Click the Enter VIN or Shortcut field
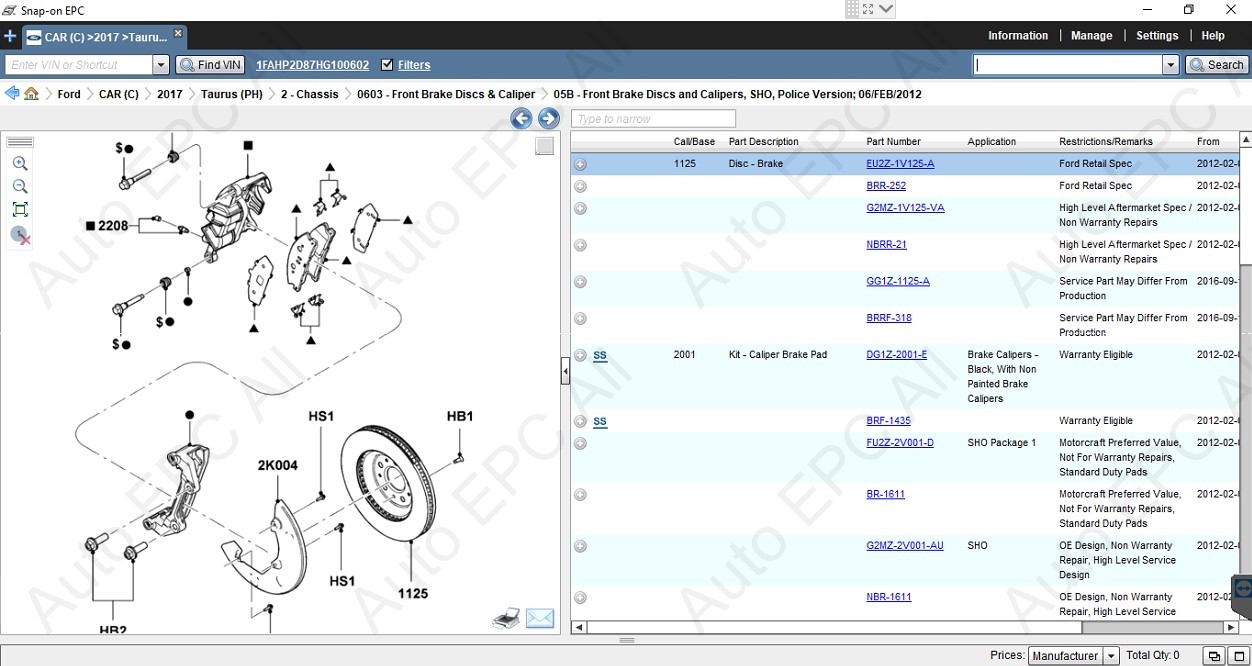The image size is (1252, 666). click(79, 65)
